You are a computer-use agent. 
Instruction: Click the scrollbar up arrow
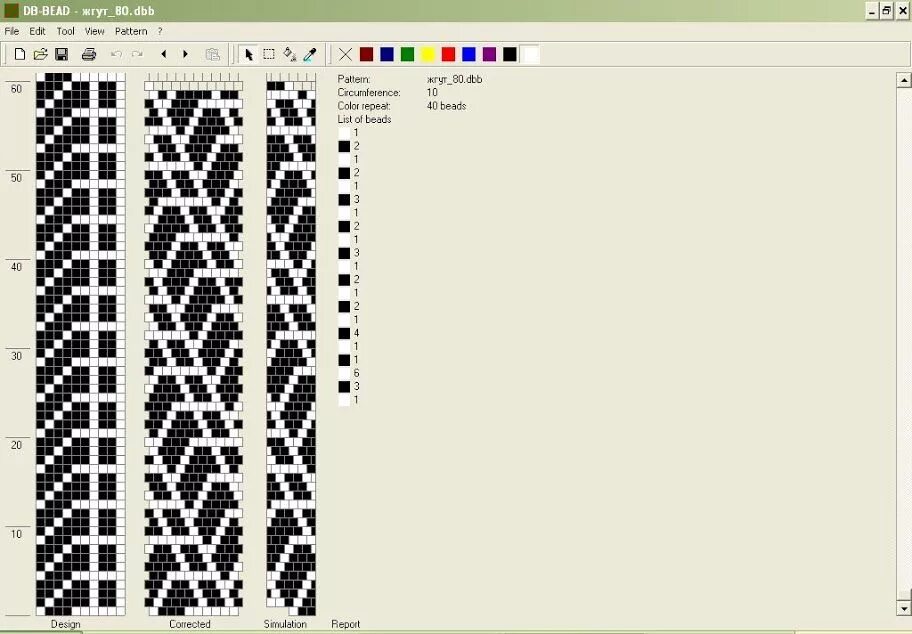click(903, 80)
